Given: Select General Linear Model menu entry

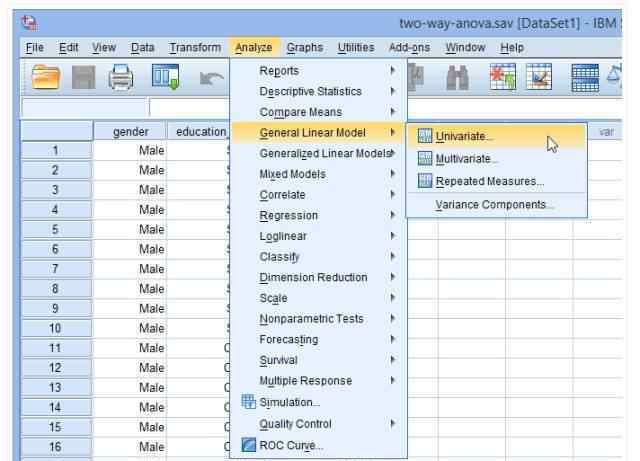Looking at the screenshot, I should click(318, 133).
